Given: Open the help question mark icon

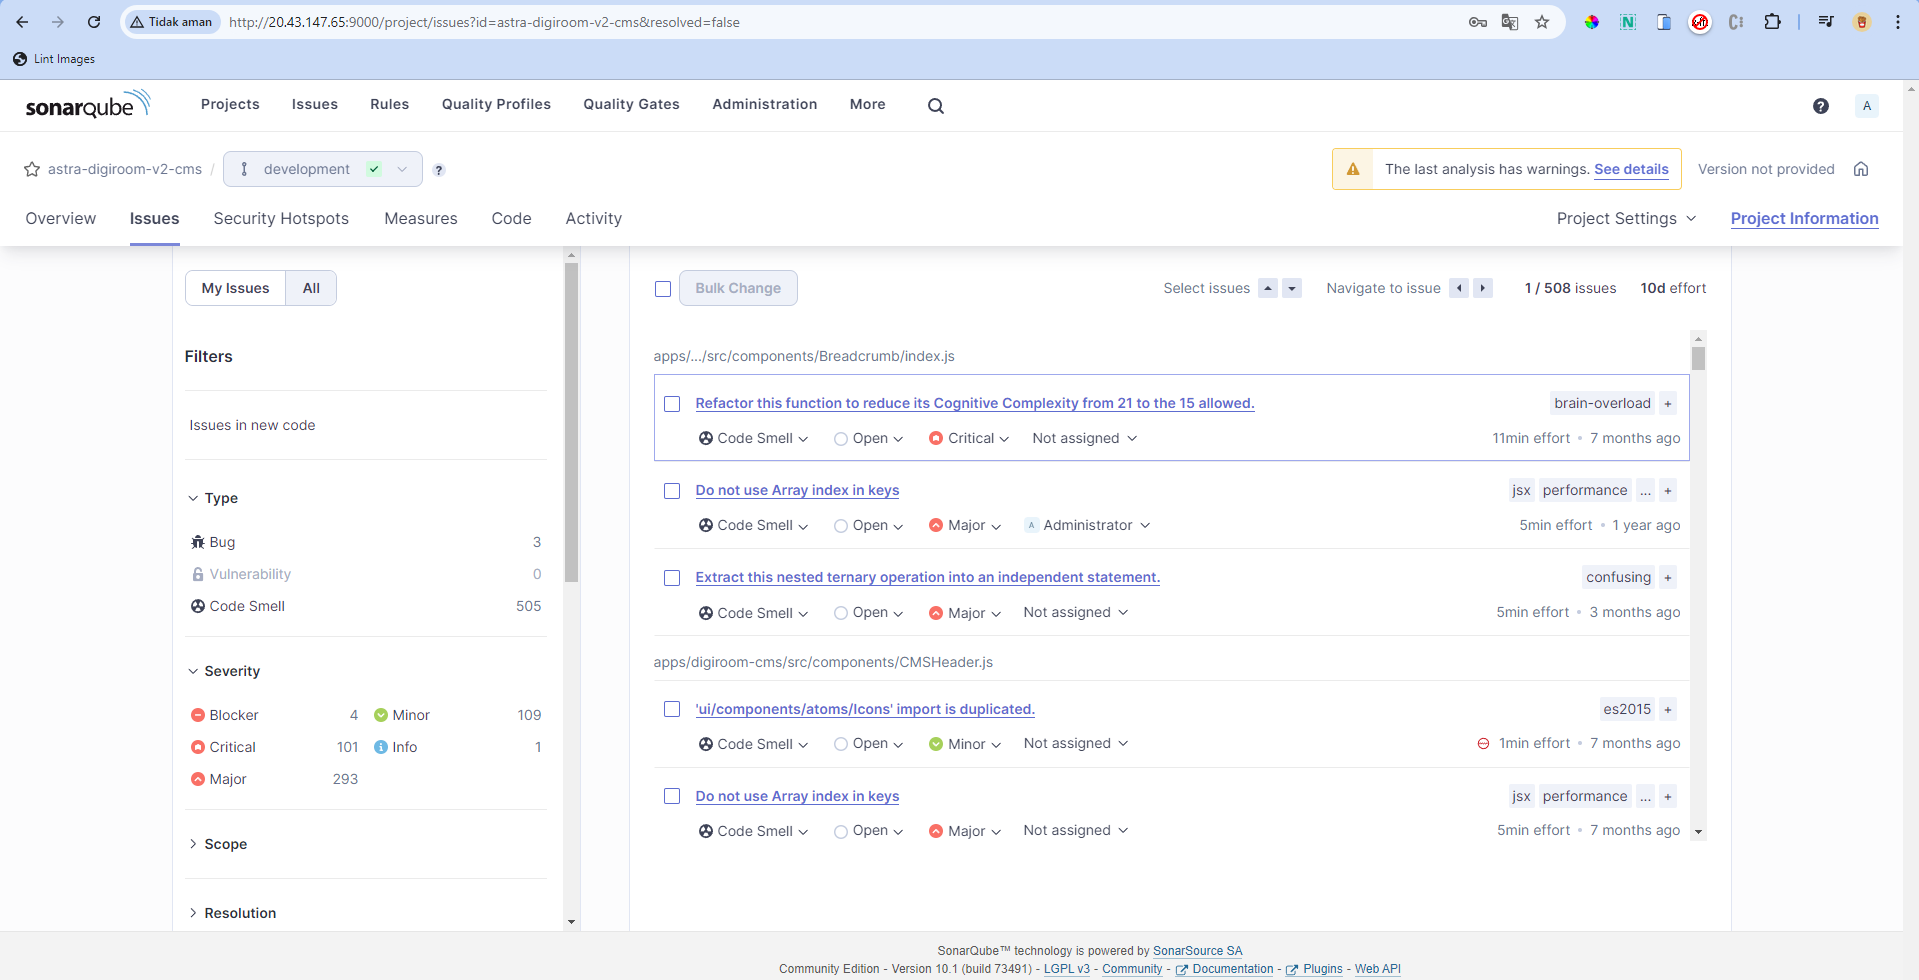Looking at the screenshot, I should [x=1821, y=106].
